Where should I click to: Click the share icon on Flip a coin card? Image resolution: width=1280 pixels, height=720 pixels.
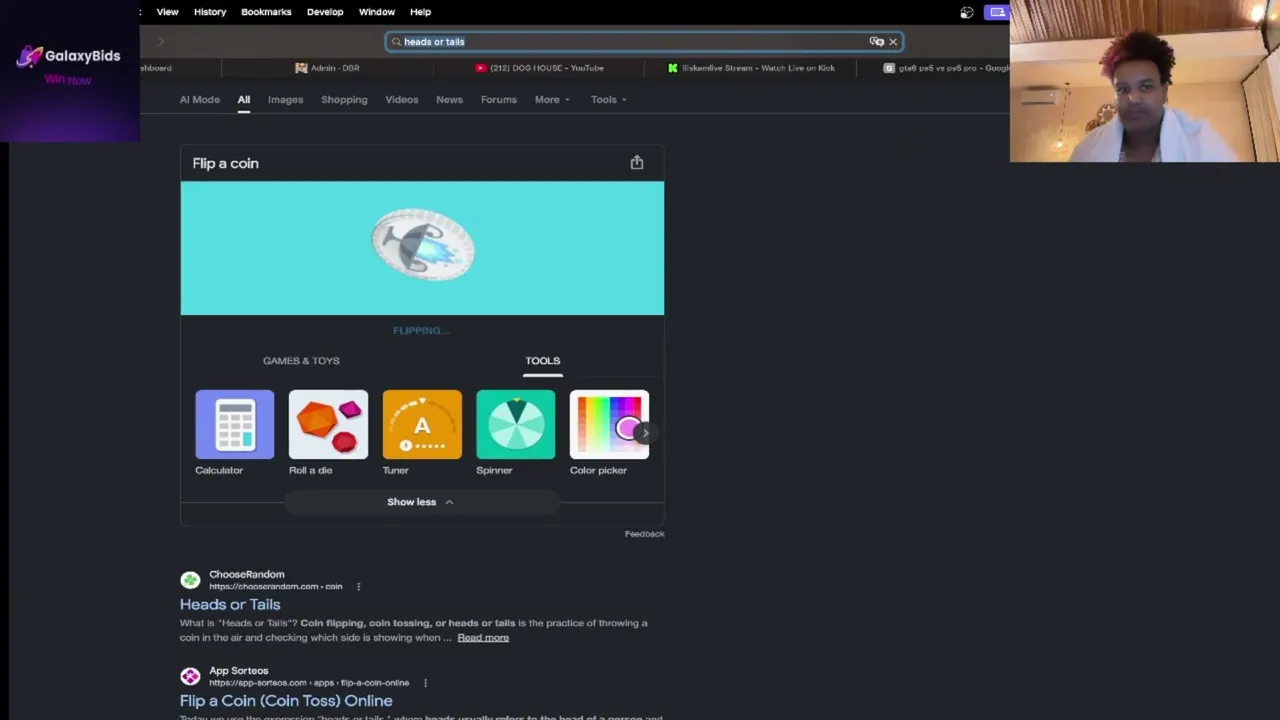[637, 162]
